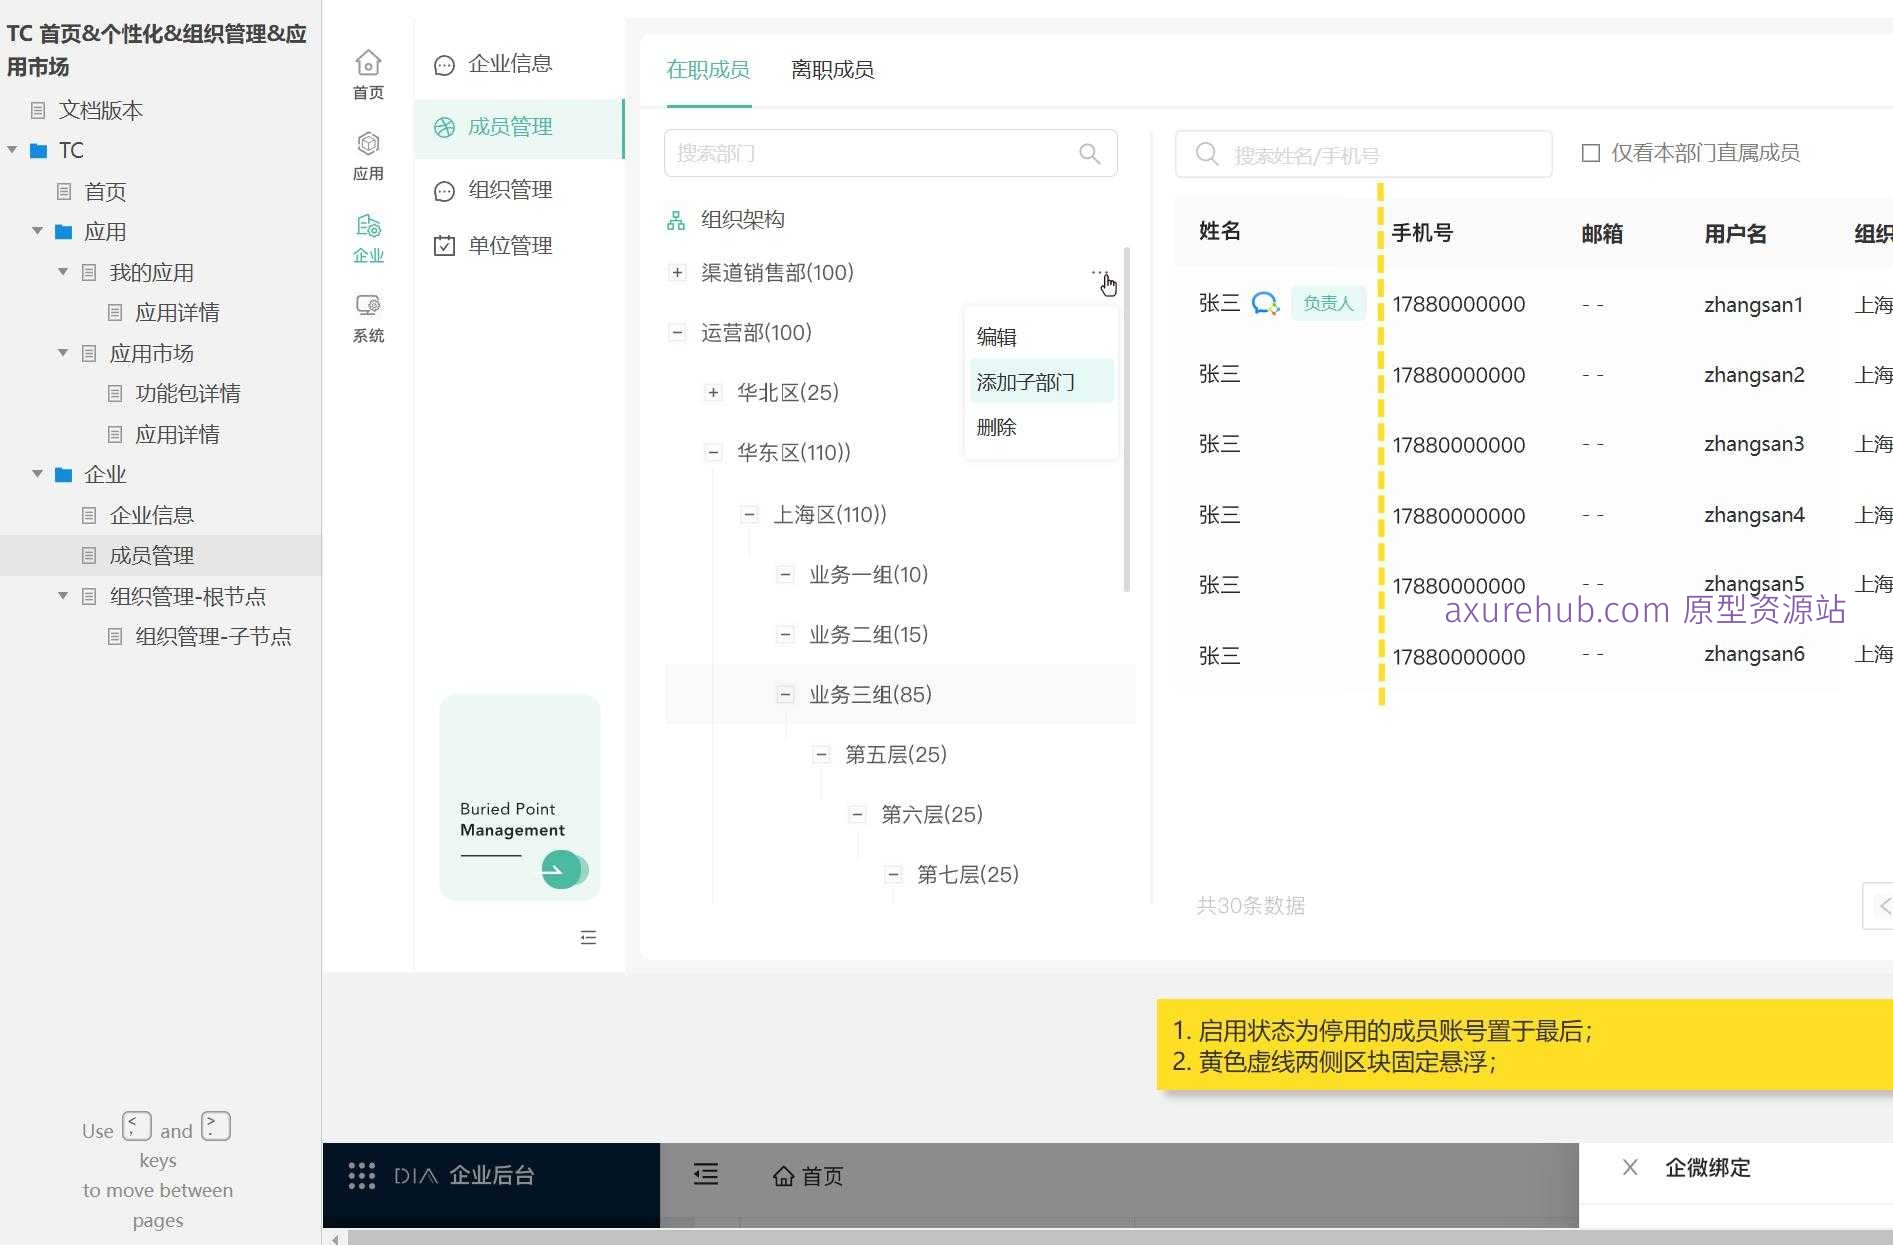The width and height of the screenshot is (1893, 1245).
Task: Switch to the 离职成员 tab
Action: [x=831, y=69]
